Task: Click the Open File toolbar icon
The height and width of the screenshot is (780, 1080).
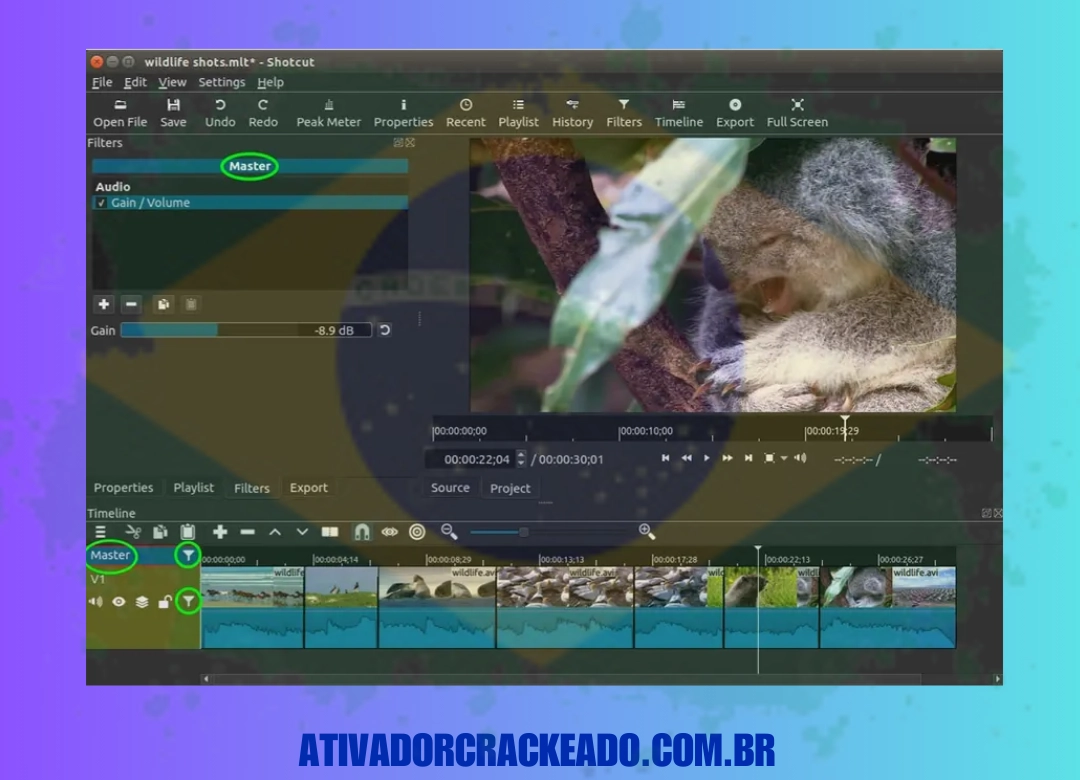Action: [x=120, y=113]
